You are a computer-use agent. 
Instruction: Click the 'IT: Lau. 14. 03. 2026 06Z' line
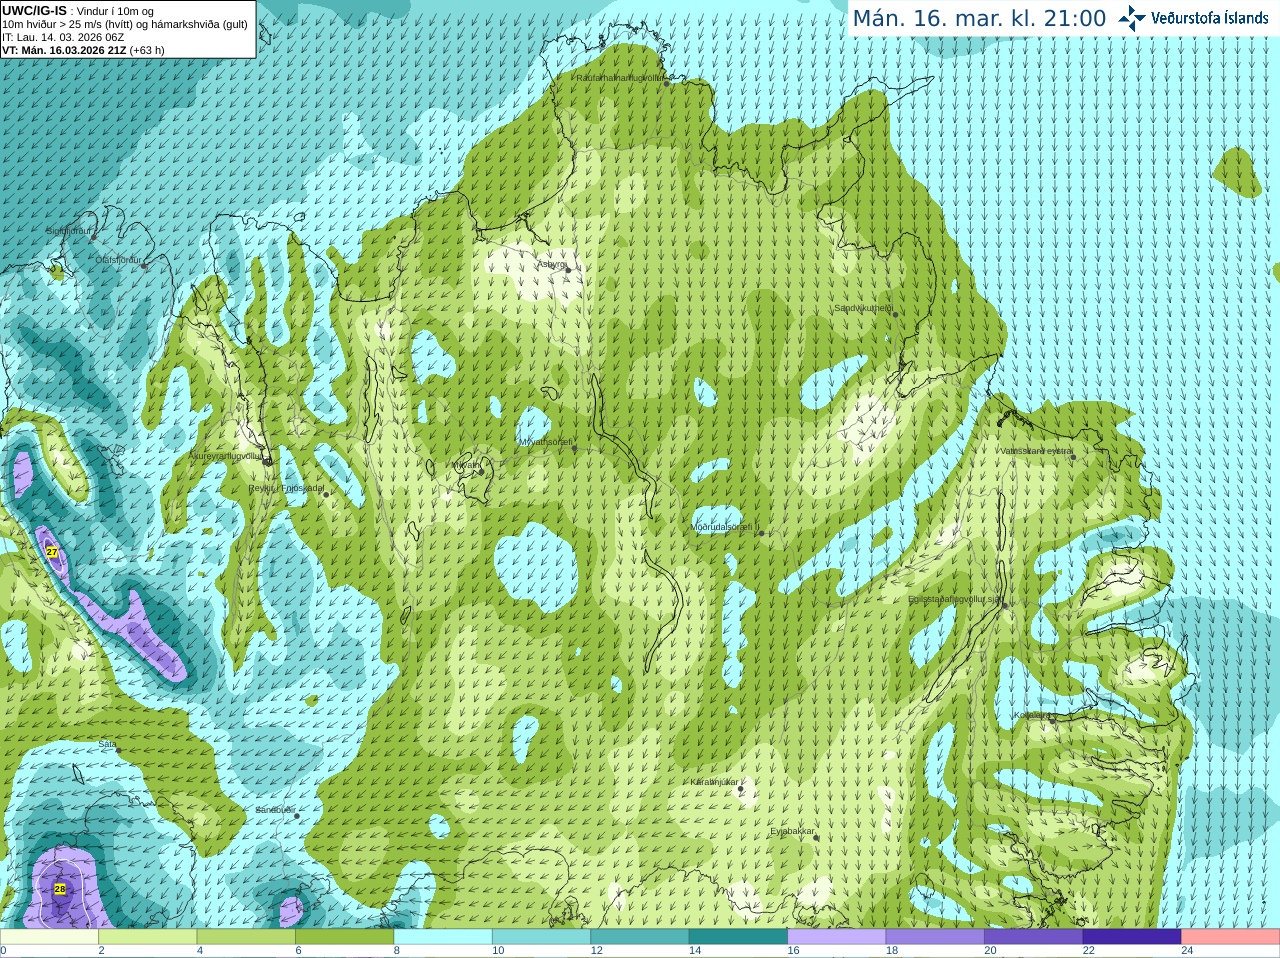click(63, 37)
